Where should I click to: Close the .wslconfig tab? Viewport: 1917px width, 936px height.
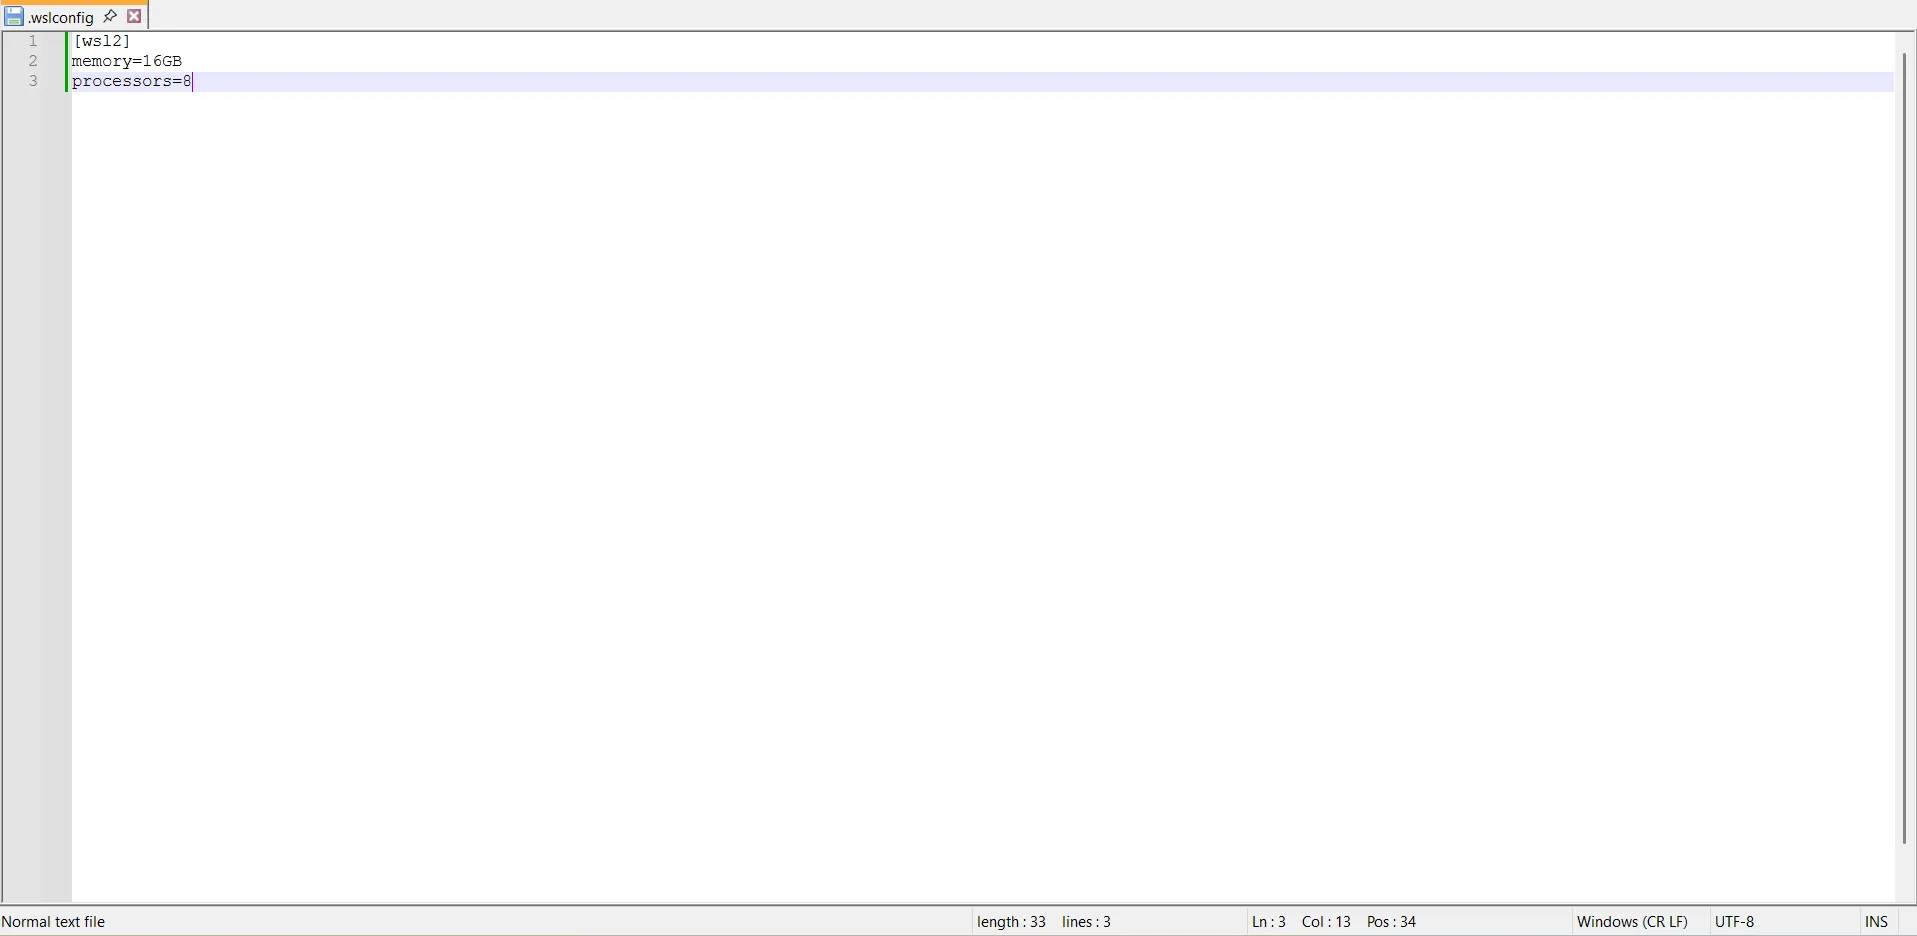(135, 16)
